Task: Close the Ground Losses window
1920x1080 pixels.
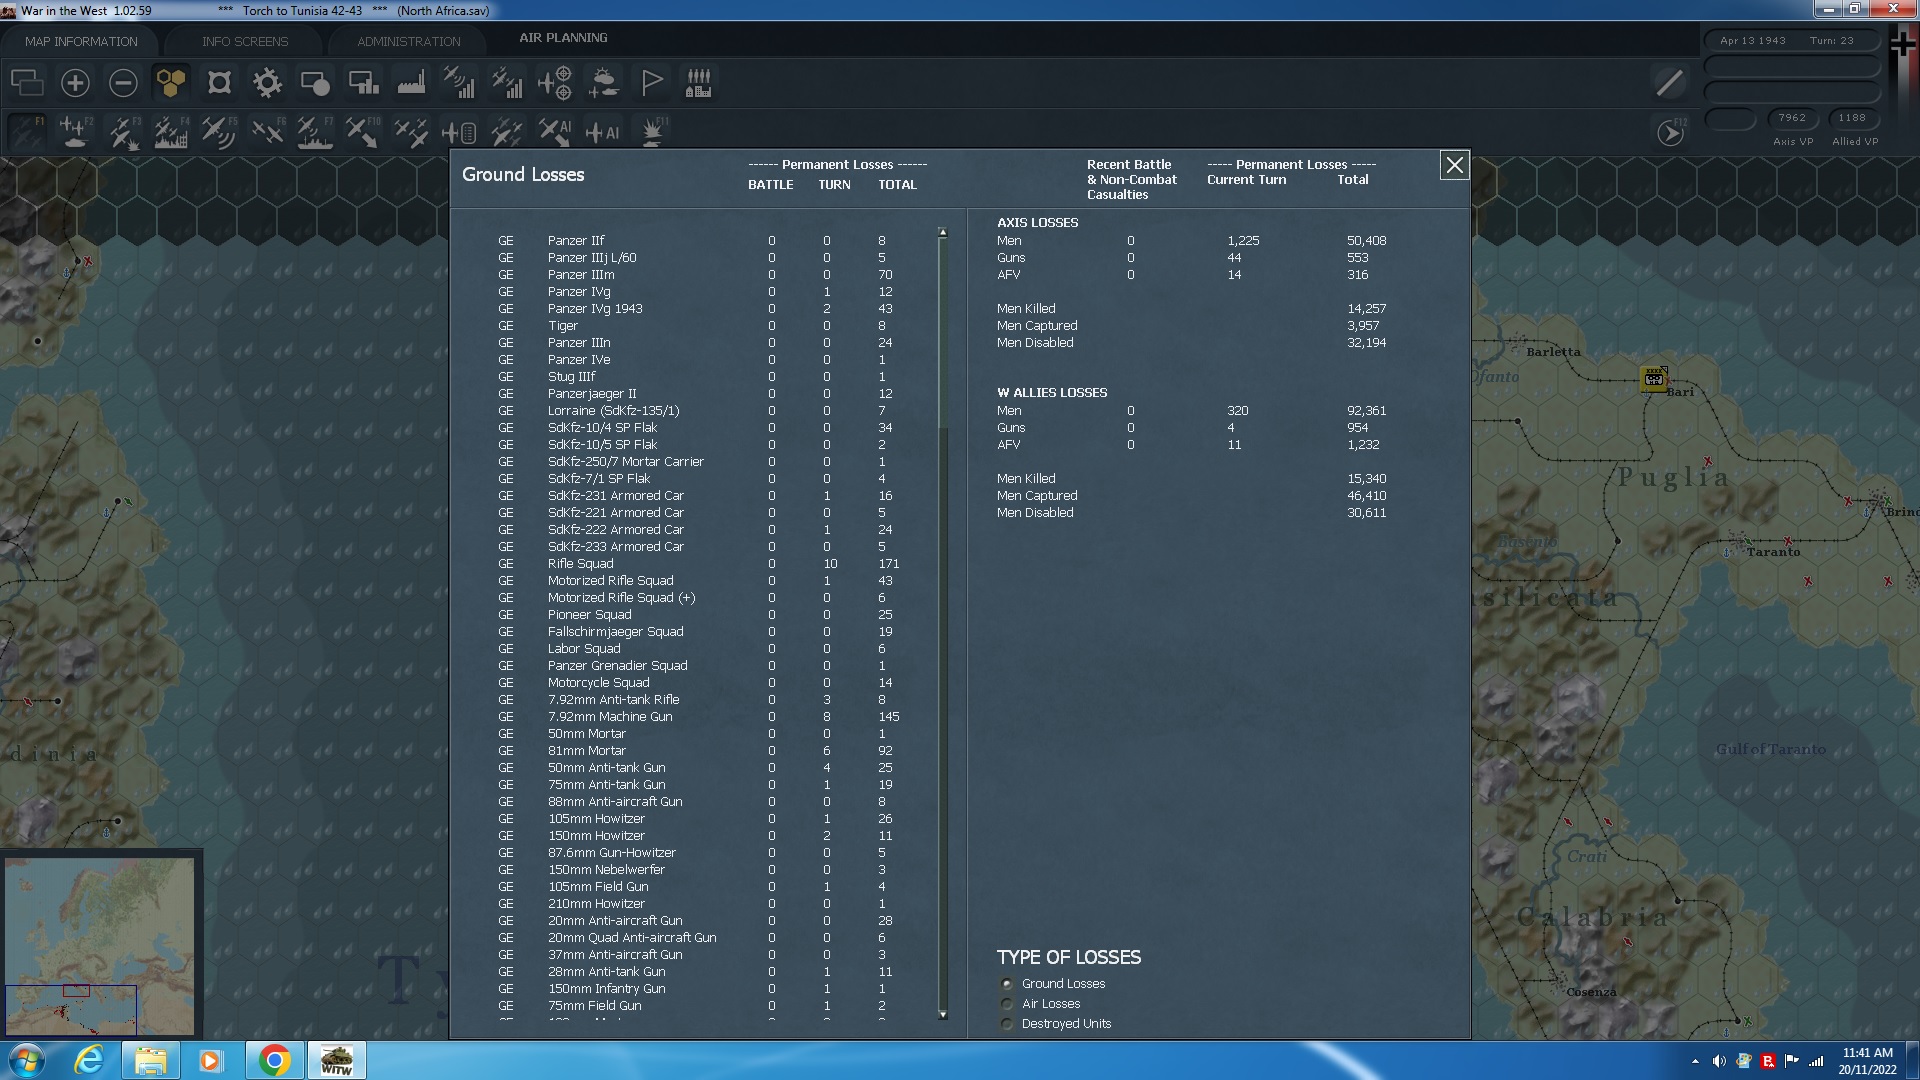Action: [1455, 166]
